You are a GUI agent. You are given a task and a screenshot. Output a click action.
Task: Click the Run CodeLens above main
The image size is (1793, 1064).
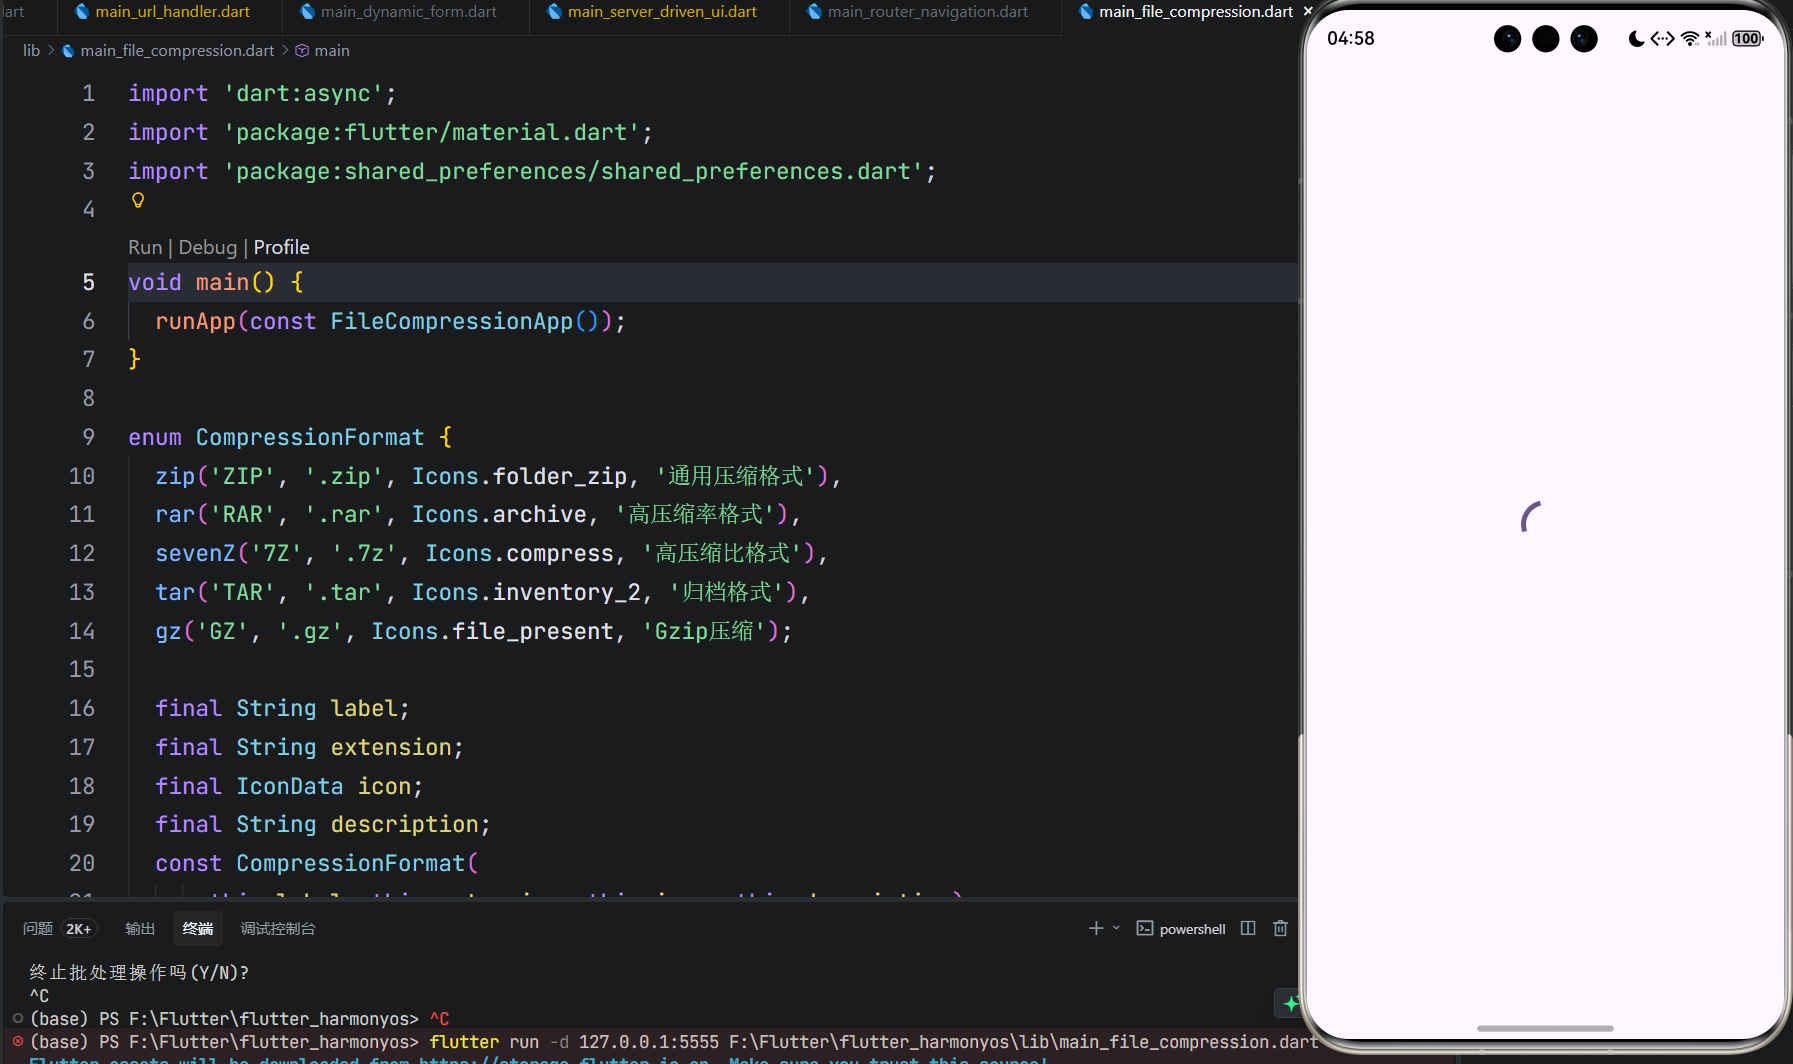click(145, 247)
